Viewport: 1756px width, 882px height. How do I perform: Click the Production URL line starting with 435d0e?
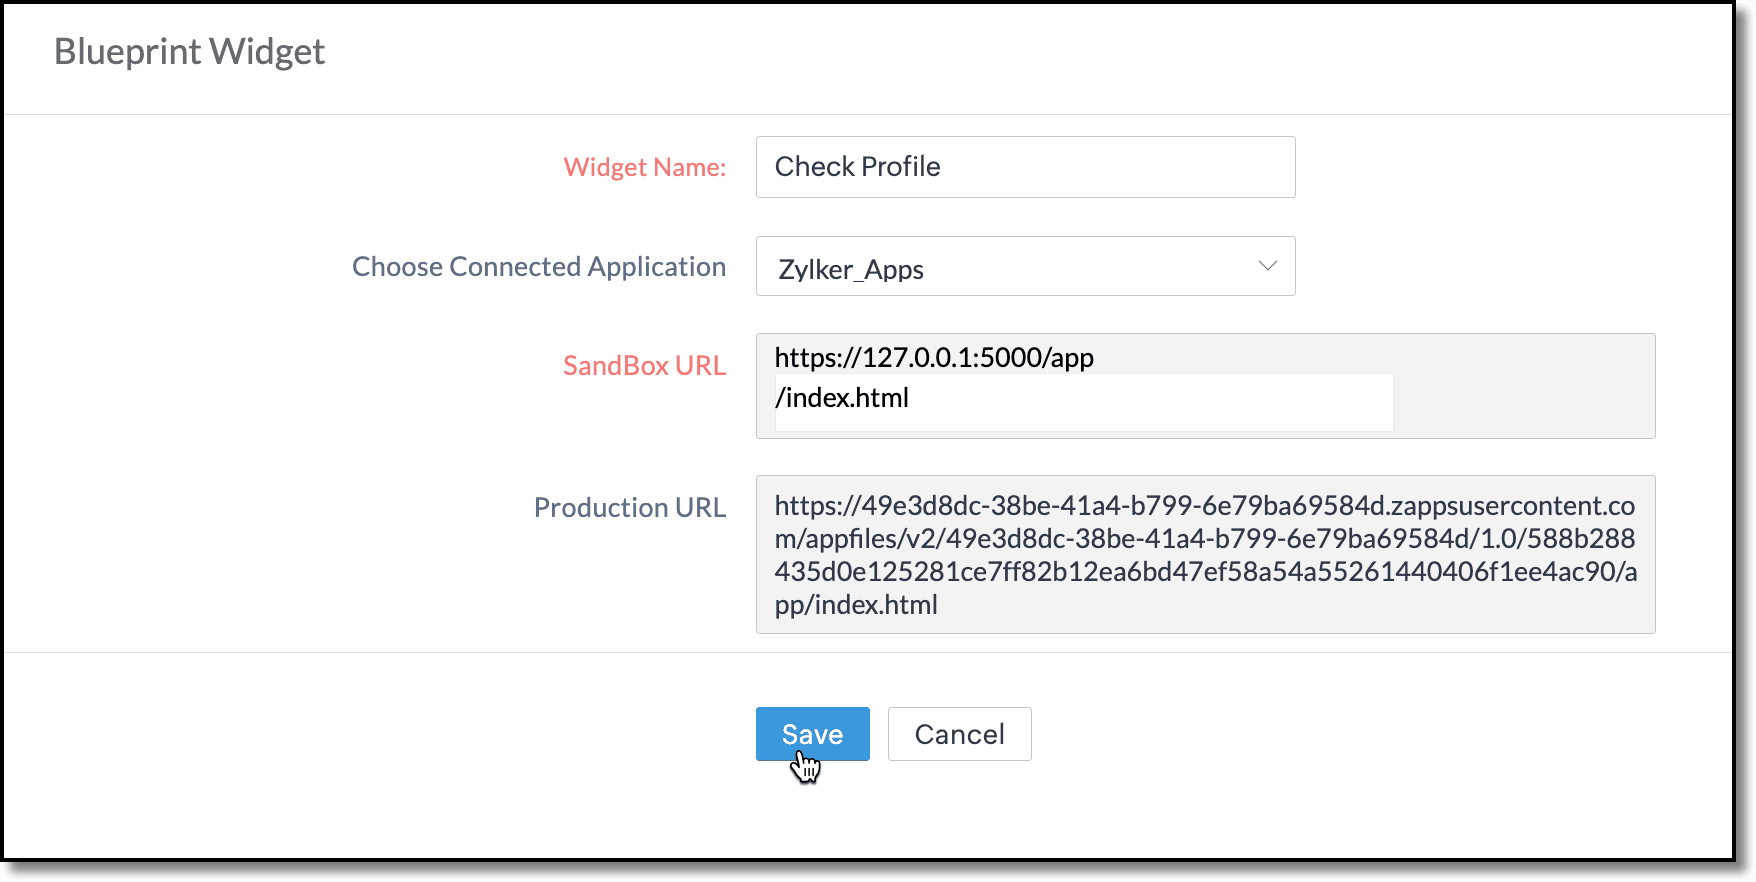tap(1206, 572)
